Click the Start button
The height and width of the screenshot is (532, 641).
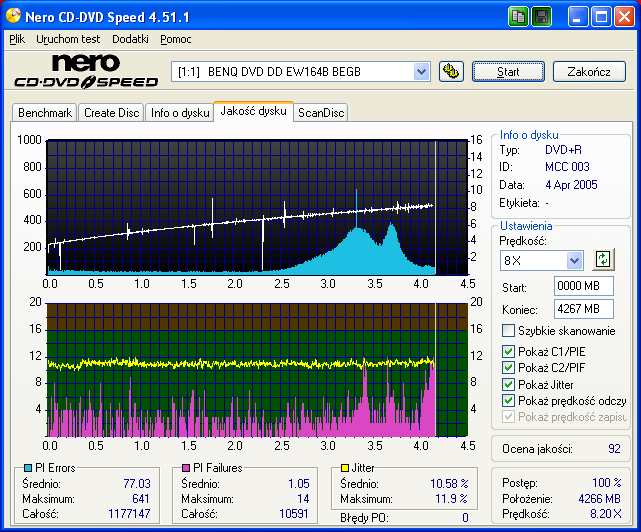[x=508, y=72]
